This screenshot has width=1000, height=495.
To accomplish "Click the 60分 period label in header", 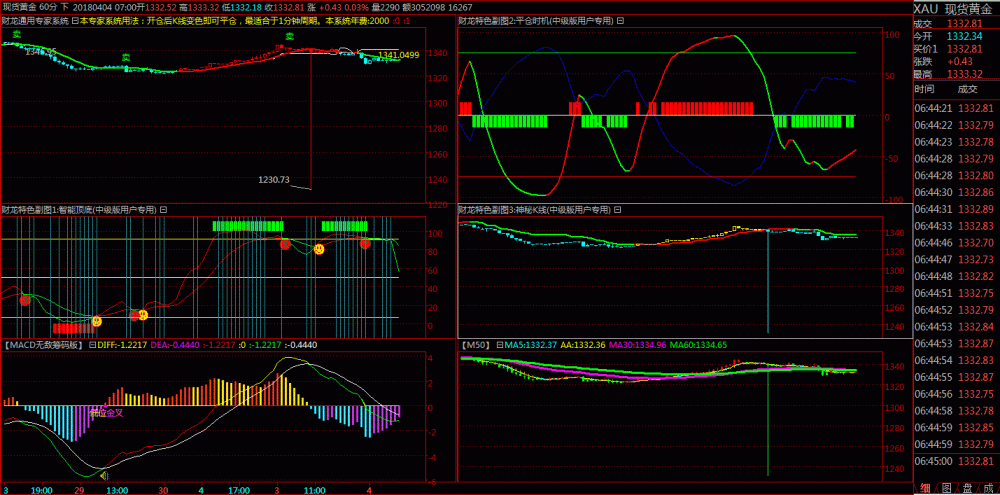I will coord(48,6).
